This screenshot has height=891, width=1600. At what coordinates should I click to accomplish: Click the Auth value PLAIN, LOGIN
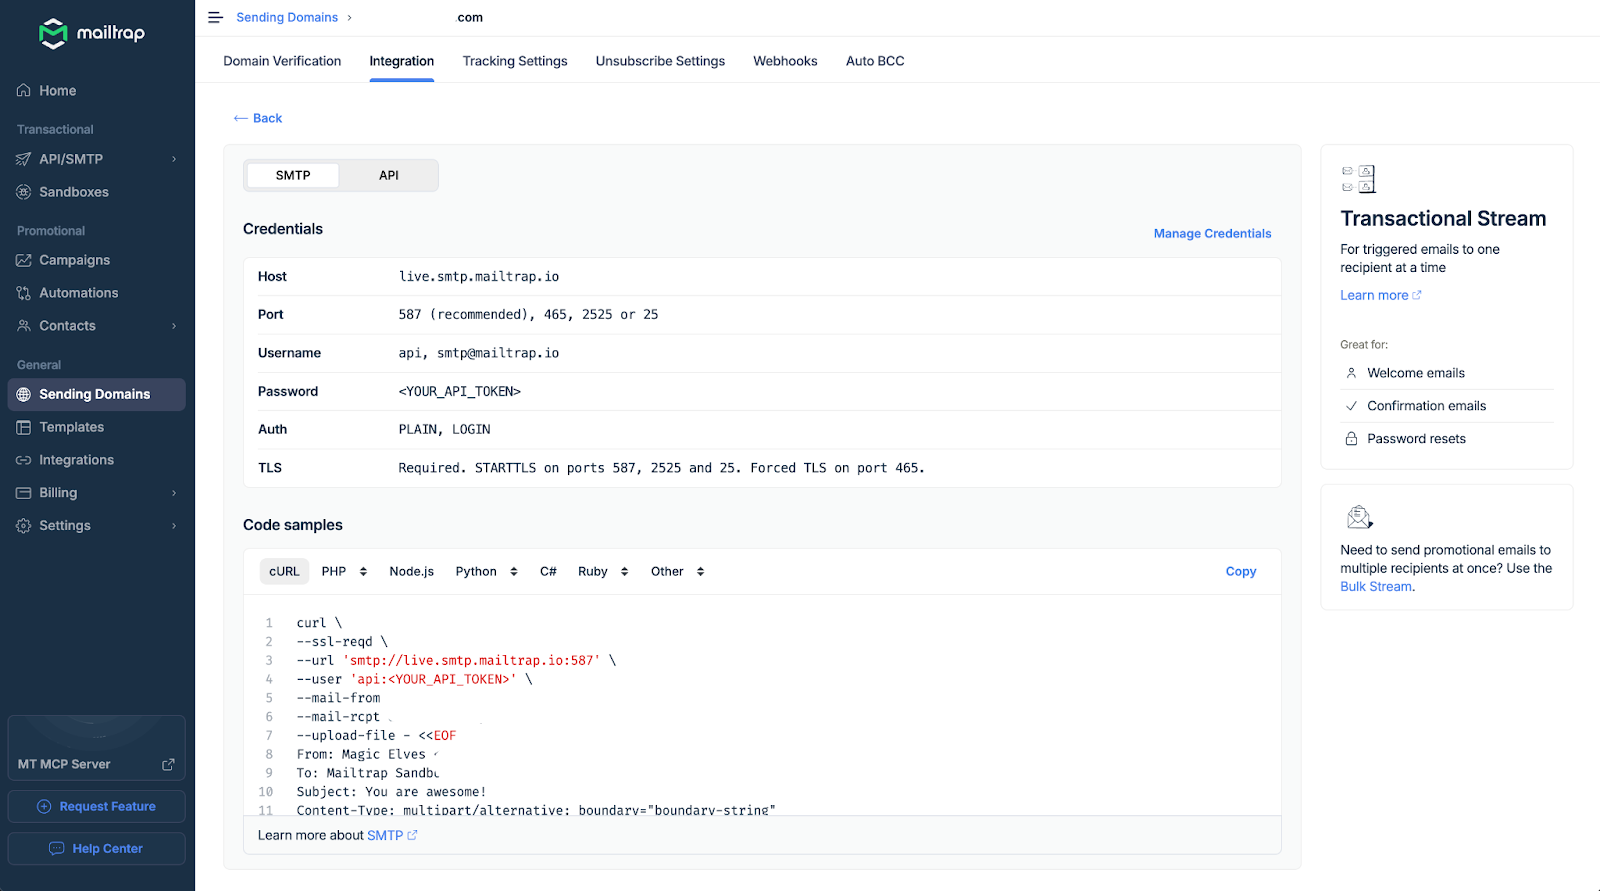[444, 430]
